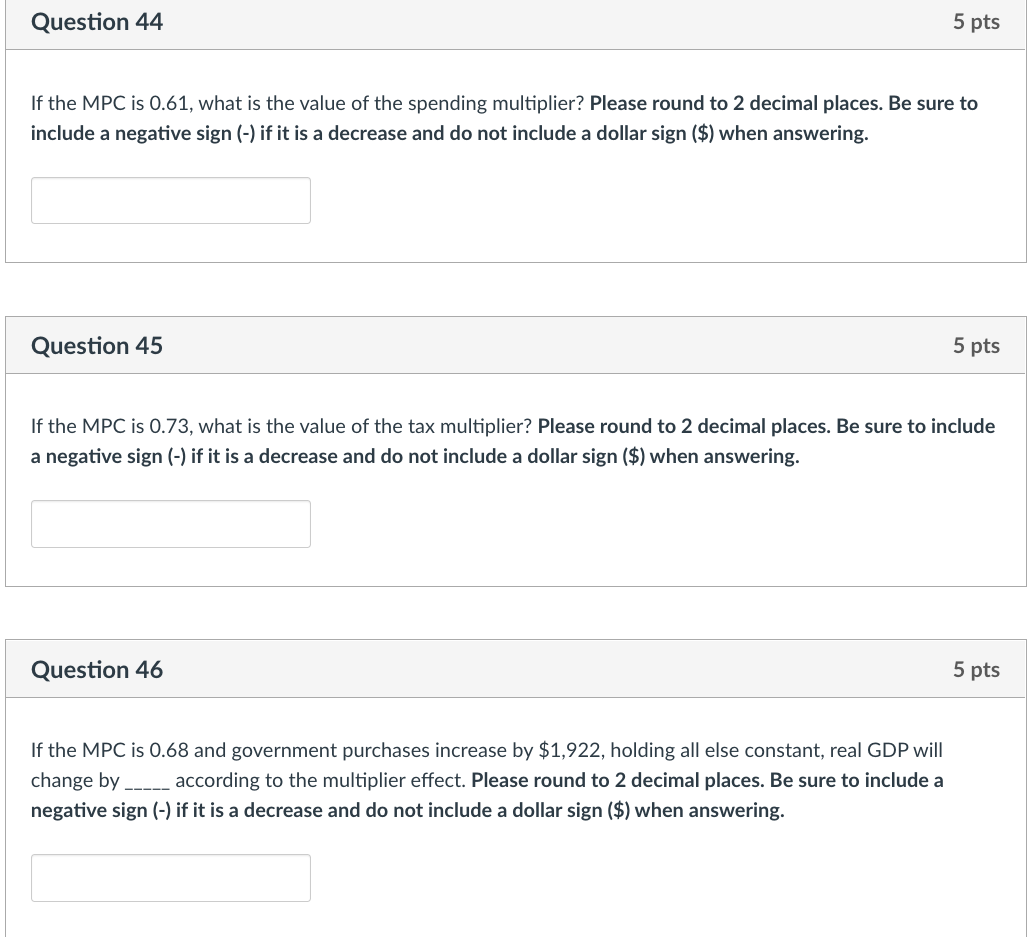Click the 5 pts label on Question 46
This screenshot has width=1032, height=937.
976,669
